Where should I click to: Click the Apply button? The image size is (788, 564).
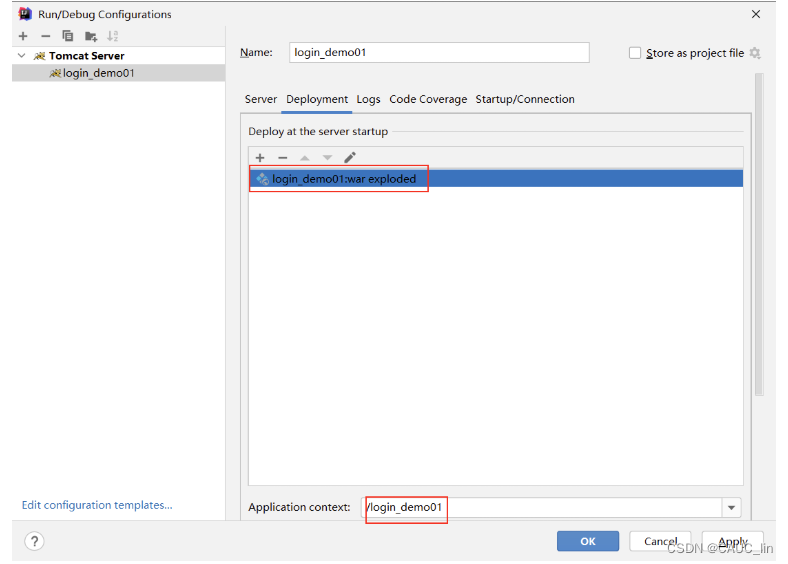coord(733,541)
